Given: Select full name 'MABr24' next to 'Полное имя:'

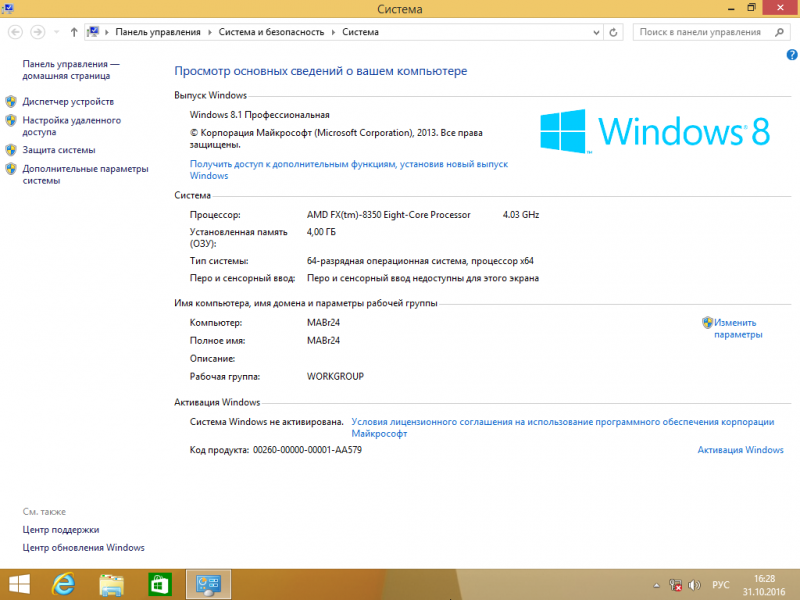Looking at the screenshot, I should click(x=323, y=340).
